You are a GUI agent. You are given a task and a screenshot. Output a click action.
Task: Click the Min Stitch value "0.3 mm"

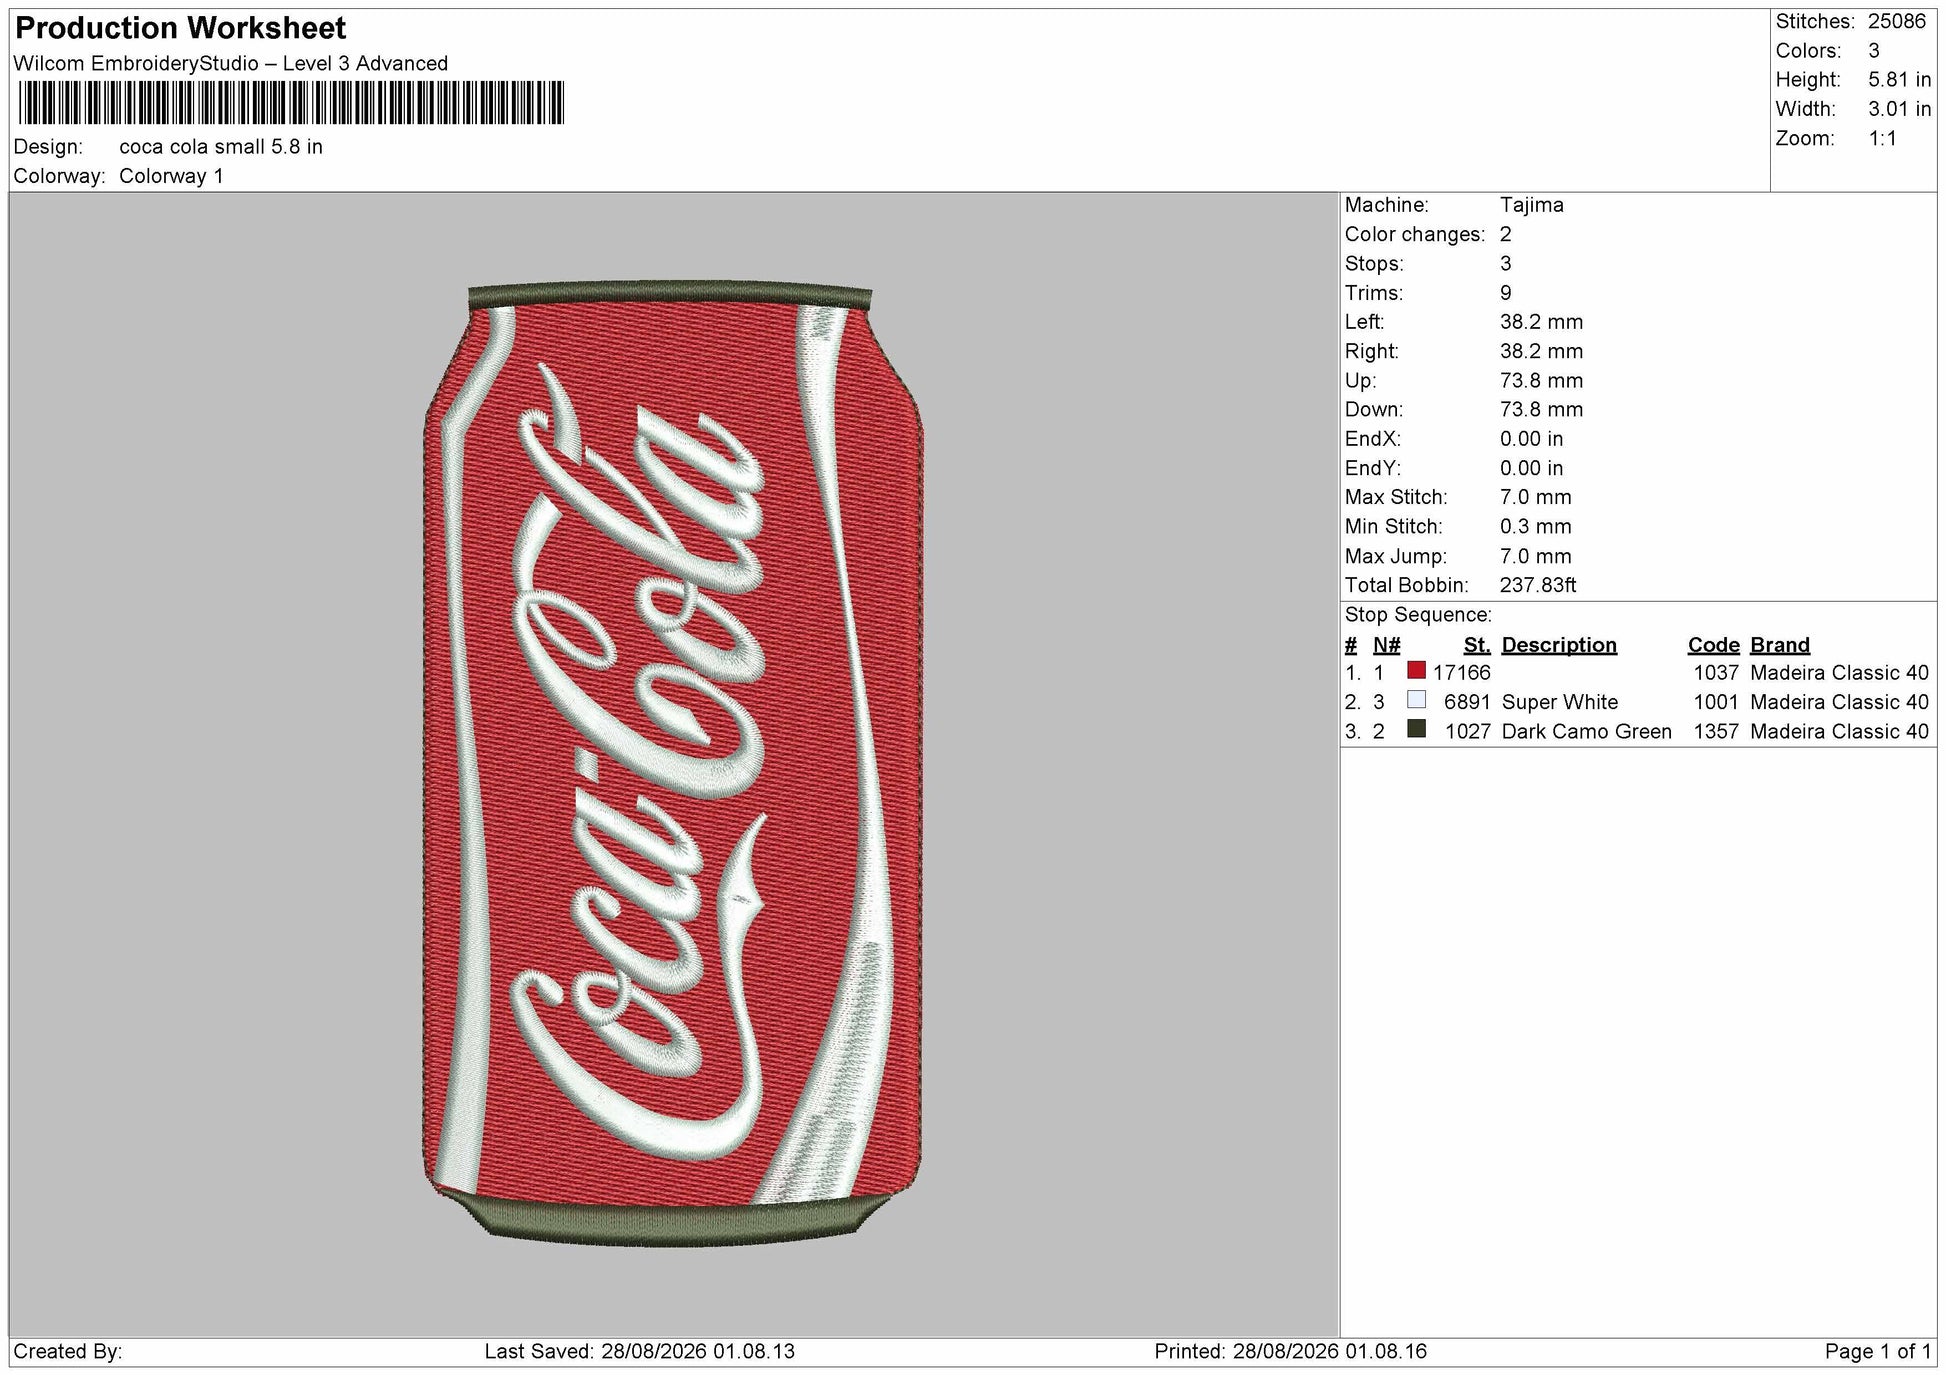click(1536, 527)
